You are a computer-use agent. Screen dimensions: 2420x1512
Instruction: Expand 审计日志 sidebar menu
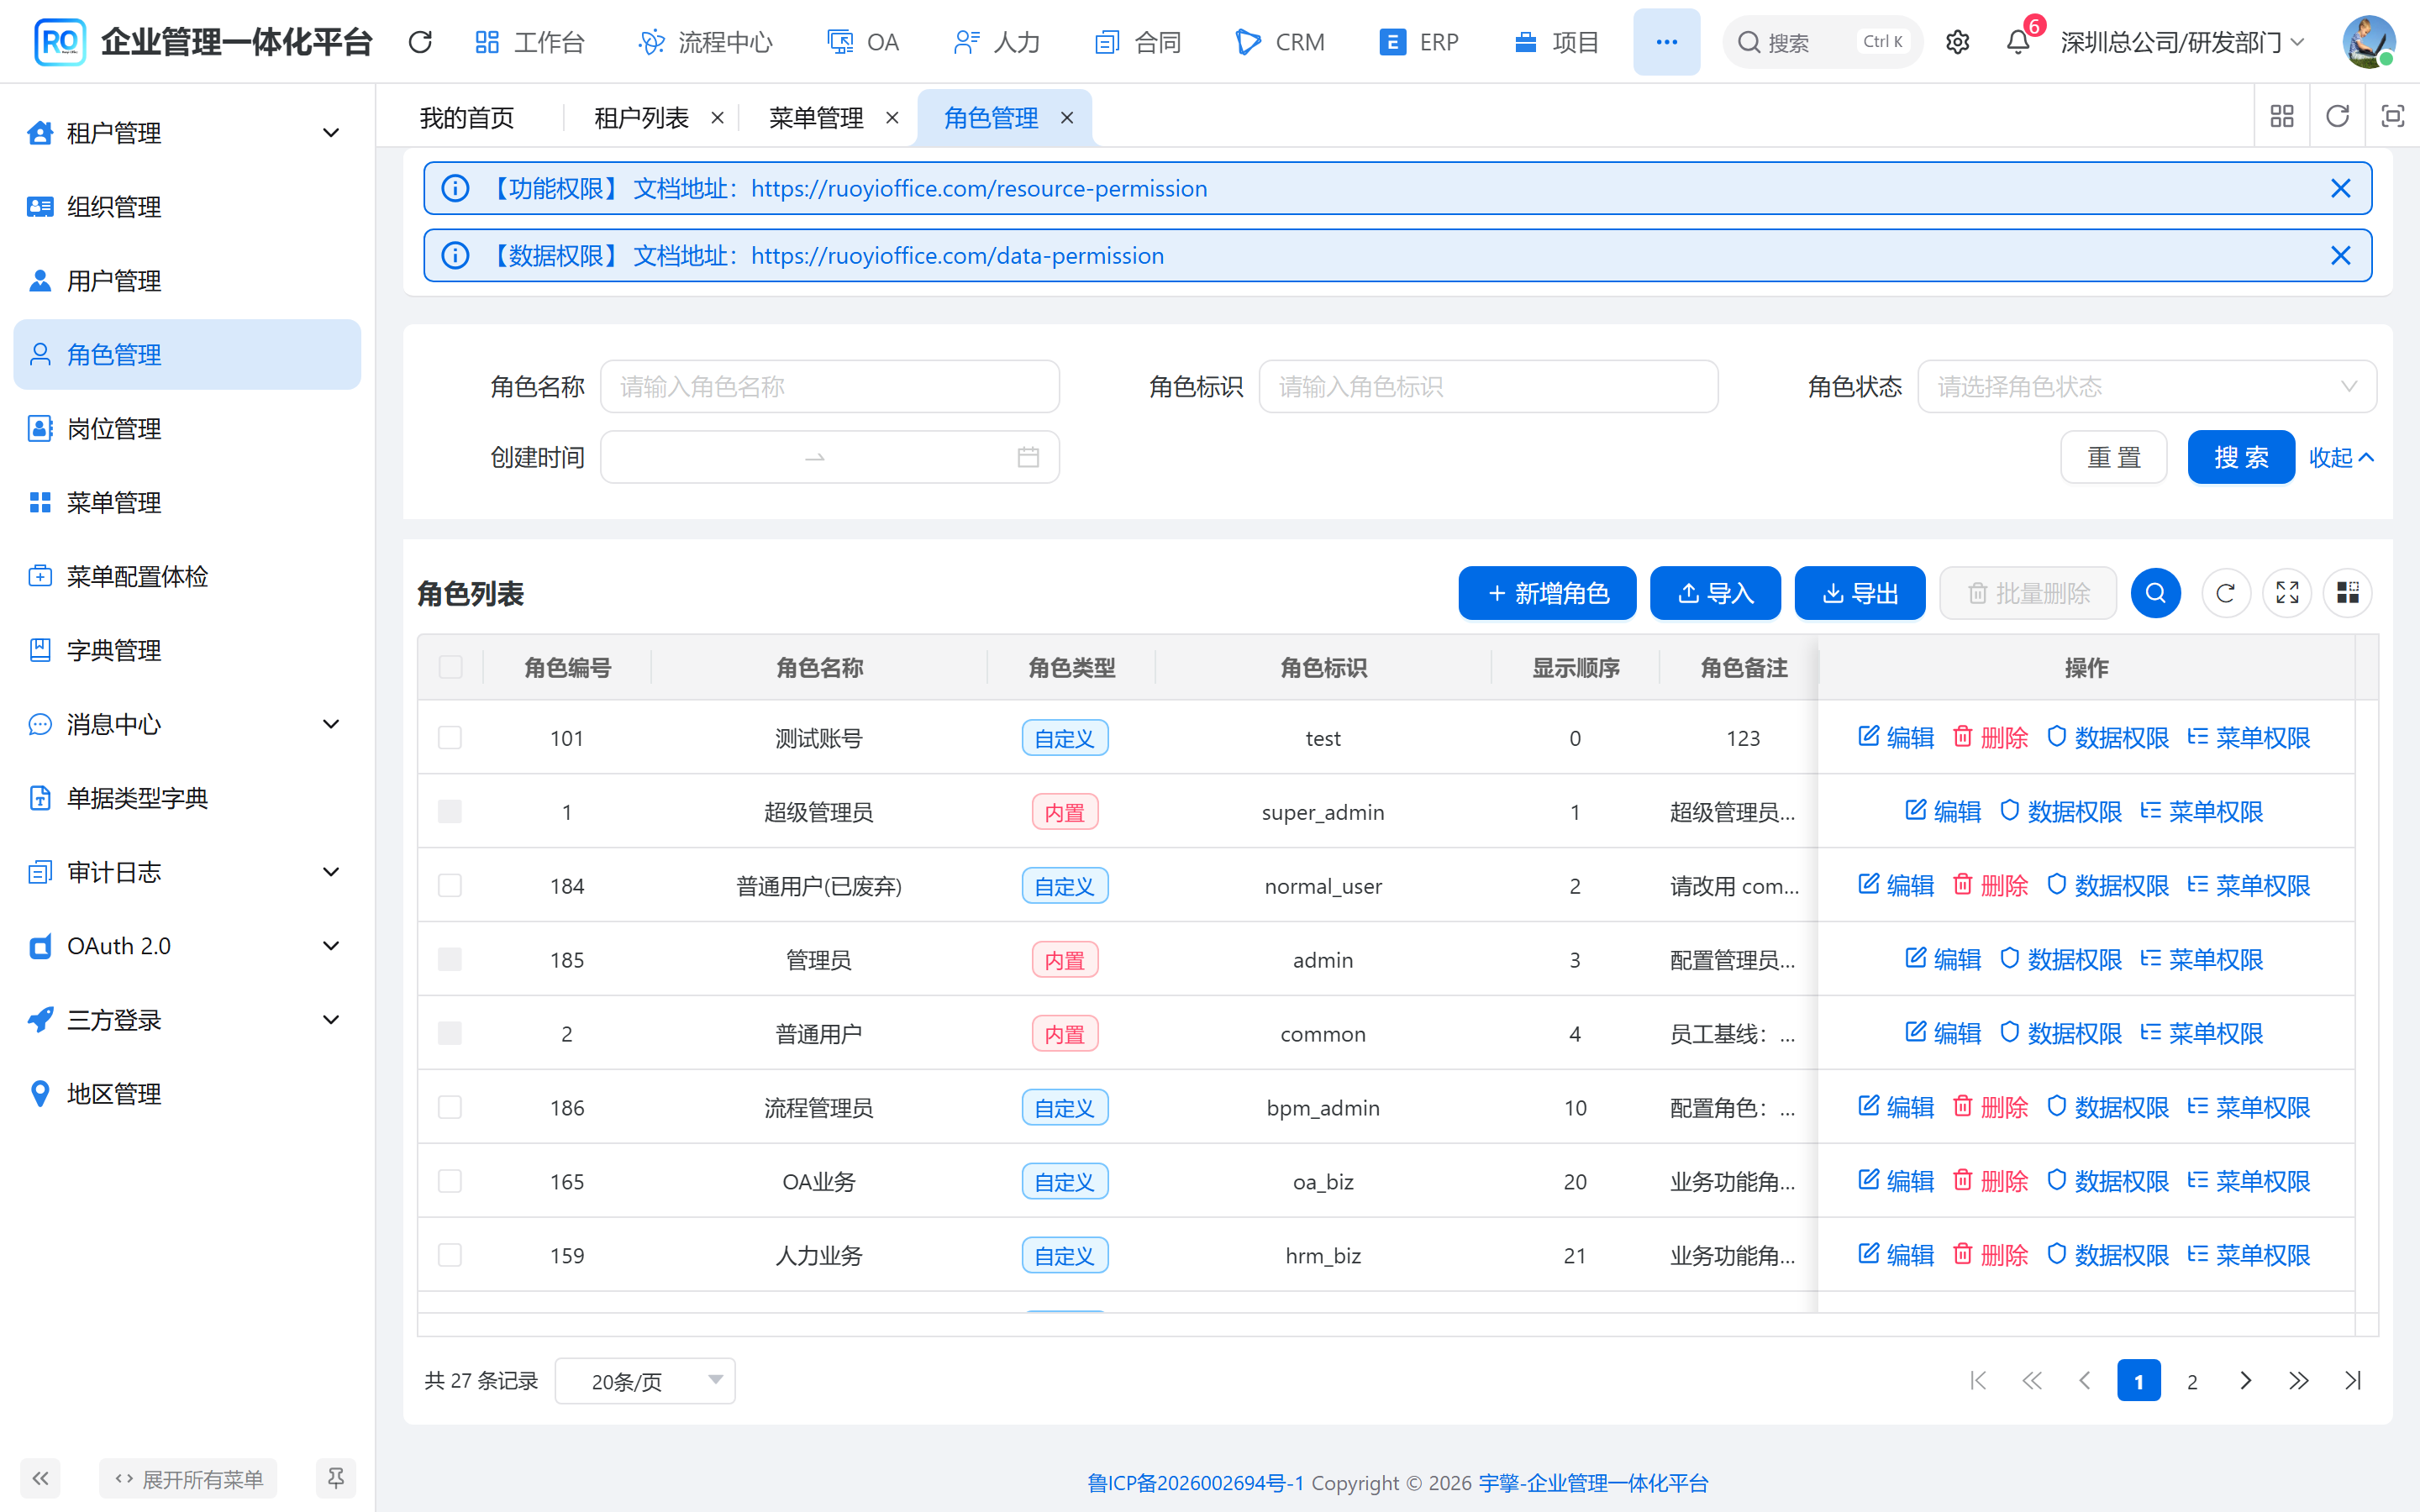[187, 872]
